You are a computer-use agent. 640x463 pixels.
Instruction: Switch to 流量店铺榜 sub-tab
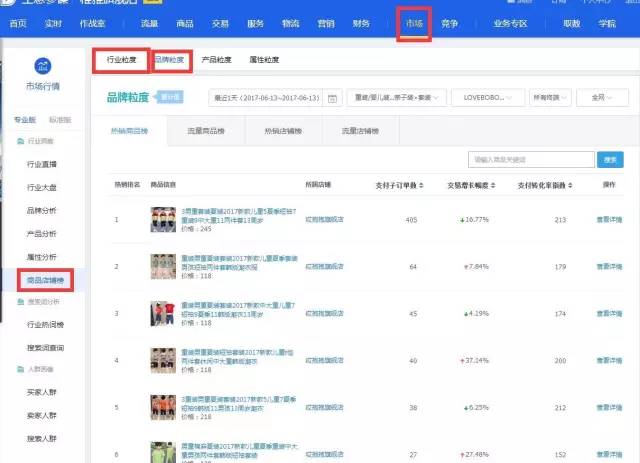[360, 131]
